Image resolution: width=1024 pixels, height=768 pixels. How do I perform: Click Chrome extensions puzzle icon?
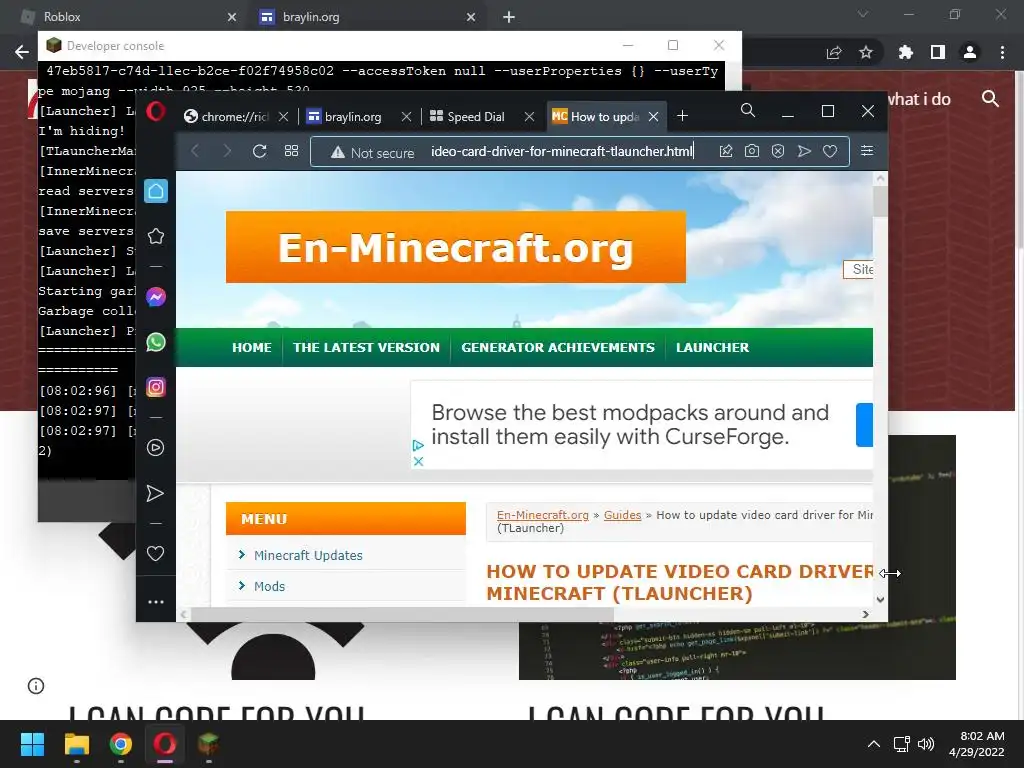905,52
